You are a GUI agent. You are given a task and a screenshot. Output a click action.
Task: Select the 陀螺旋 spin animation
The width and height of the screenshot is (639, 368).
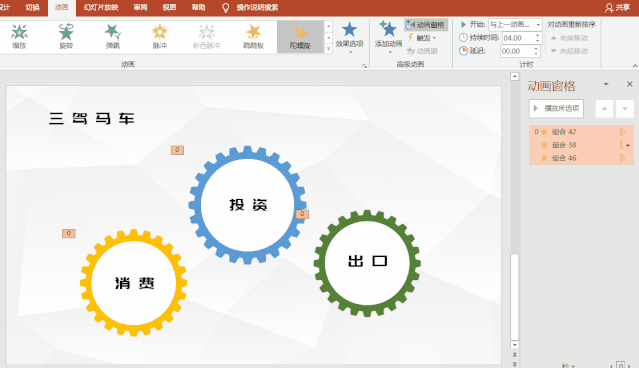pyautogui.click(x=300, y=37)
